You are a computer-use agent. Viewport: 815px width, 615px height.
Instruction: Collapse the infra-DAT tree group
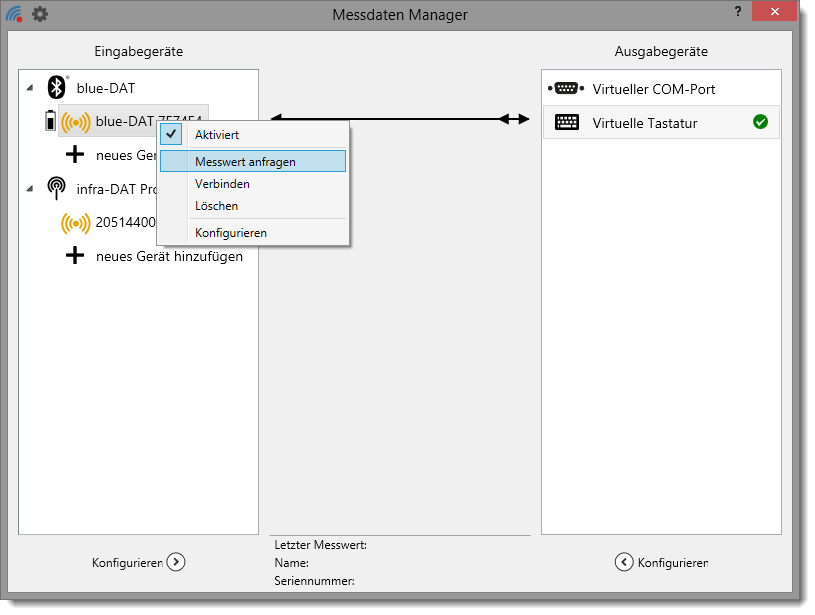point(29,189)
